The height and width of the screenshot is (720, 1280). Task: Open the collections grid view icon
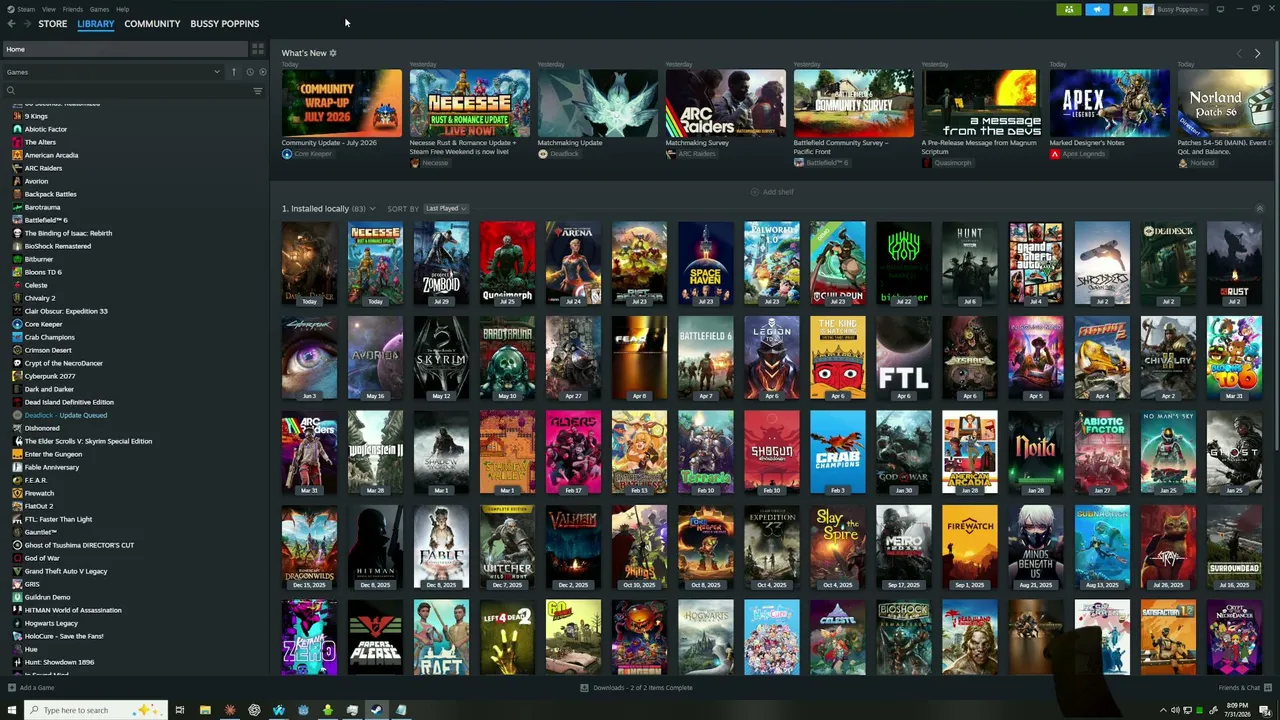(258, 49)
